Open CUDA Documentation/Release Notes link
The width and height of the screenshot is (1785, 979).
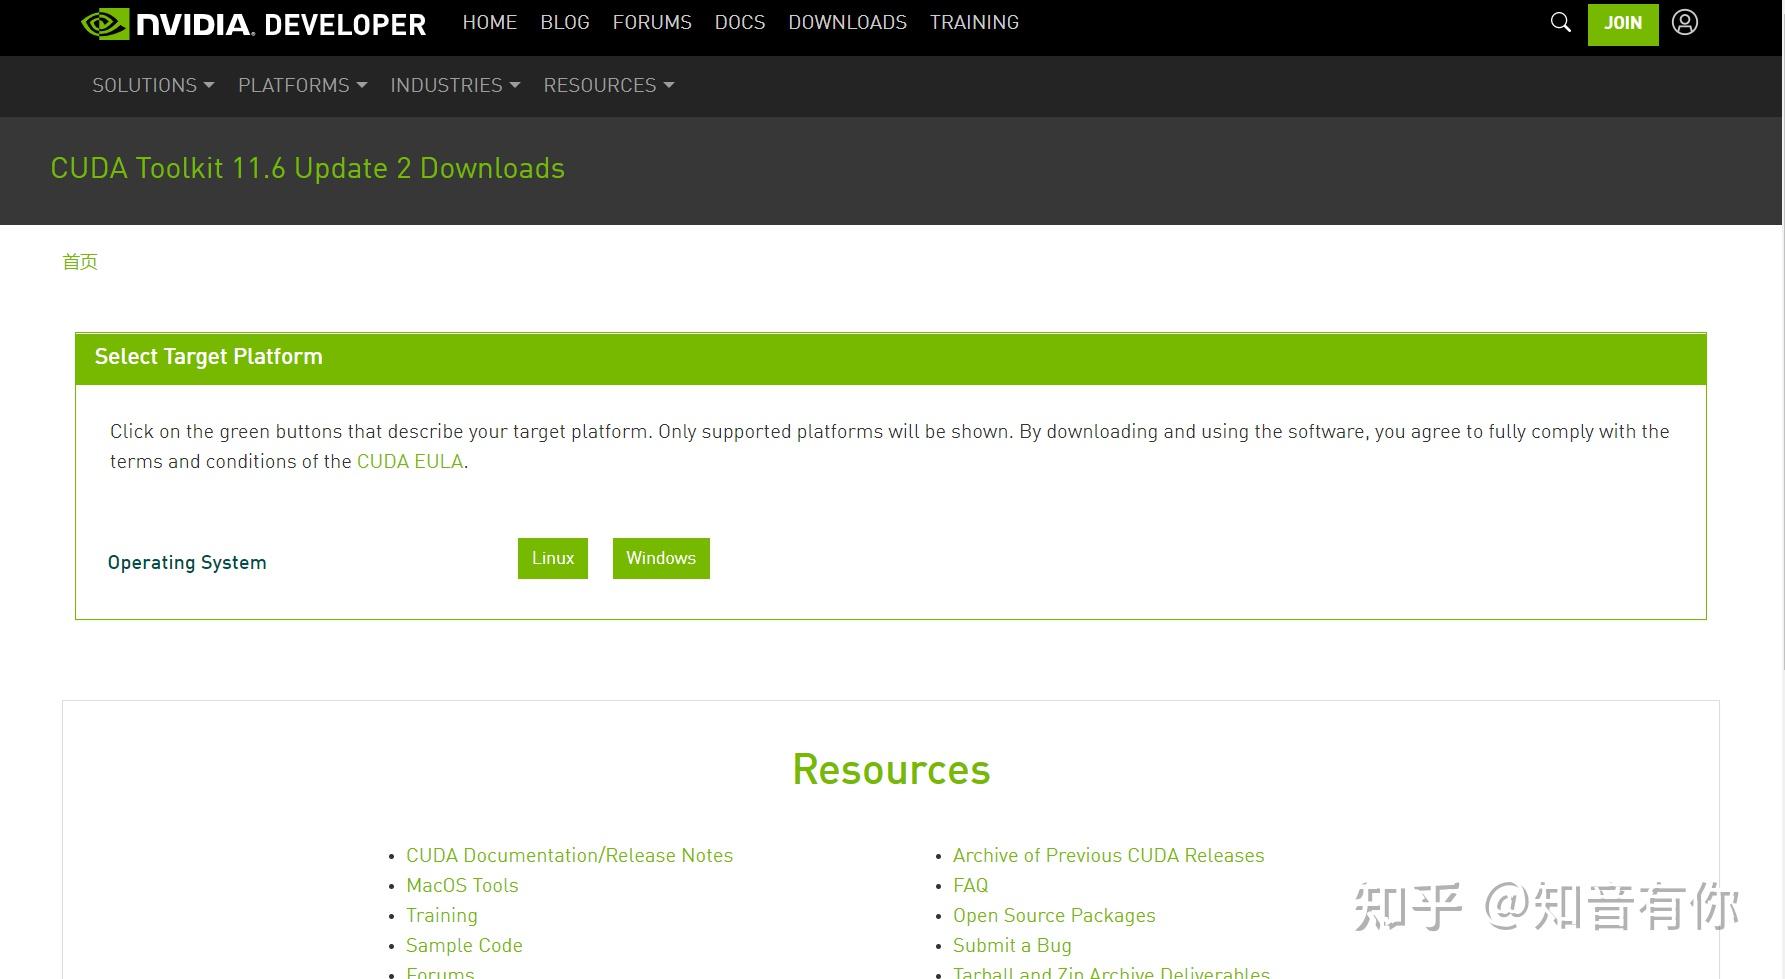[569, 855]
